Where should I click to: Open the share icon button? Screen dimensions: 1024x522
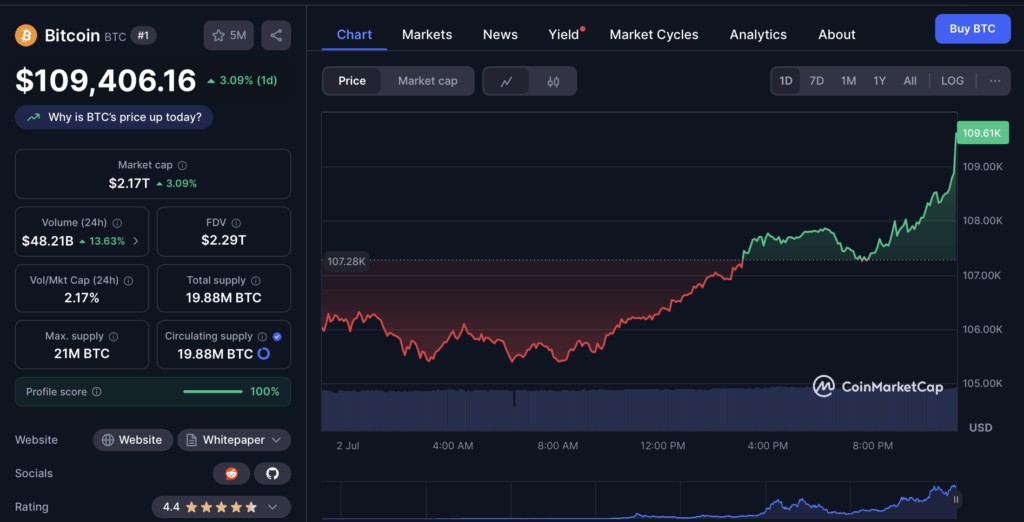(276, 35)
